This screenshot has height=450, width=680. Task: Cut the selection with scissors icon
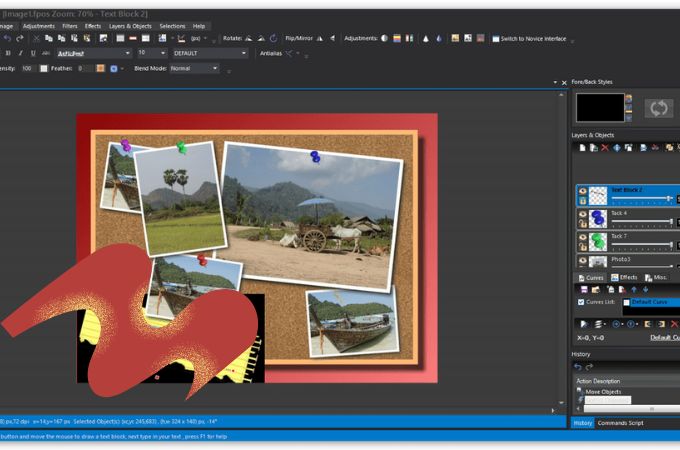click(x=36, y=39)
